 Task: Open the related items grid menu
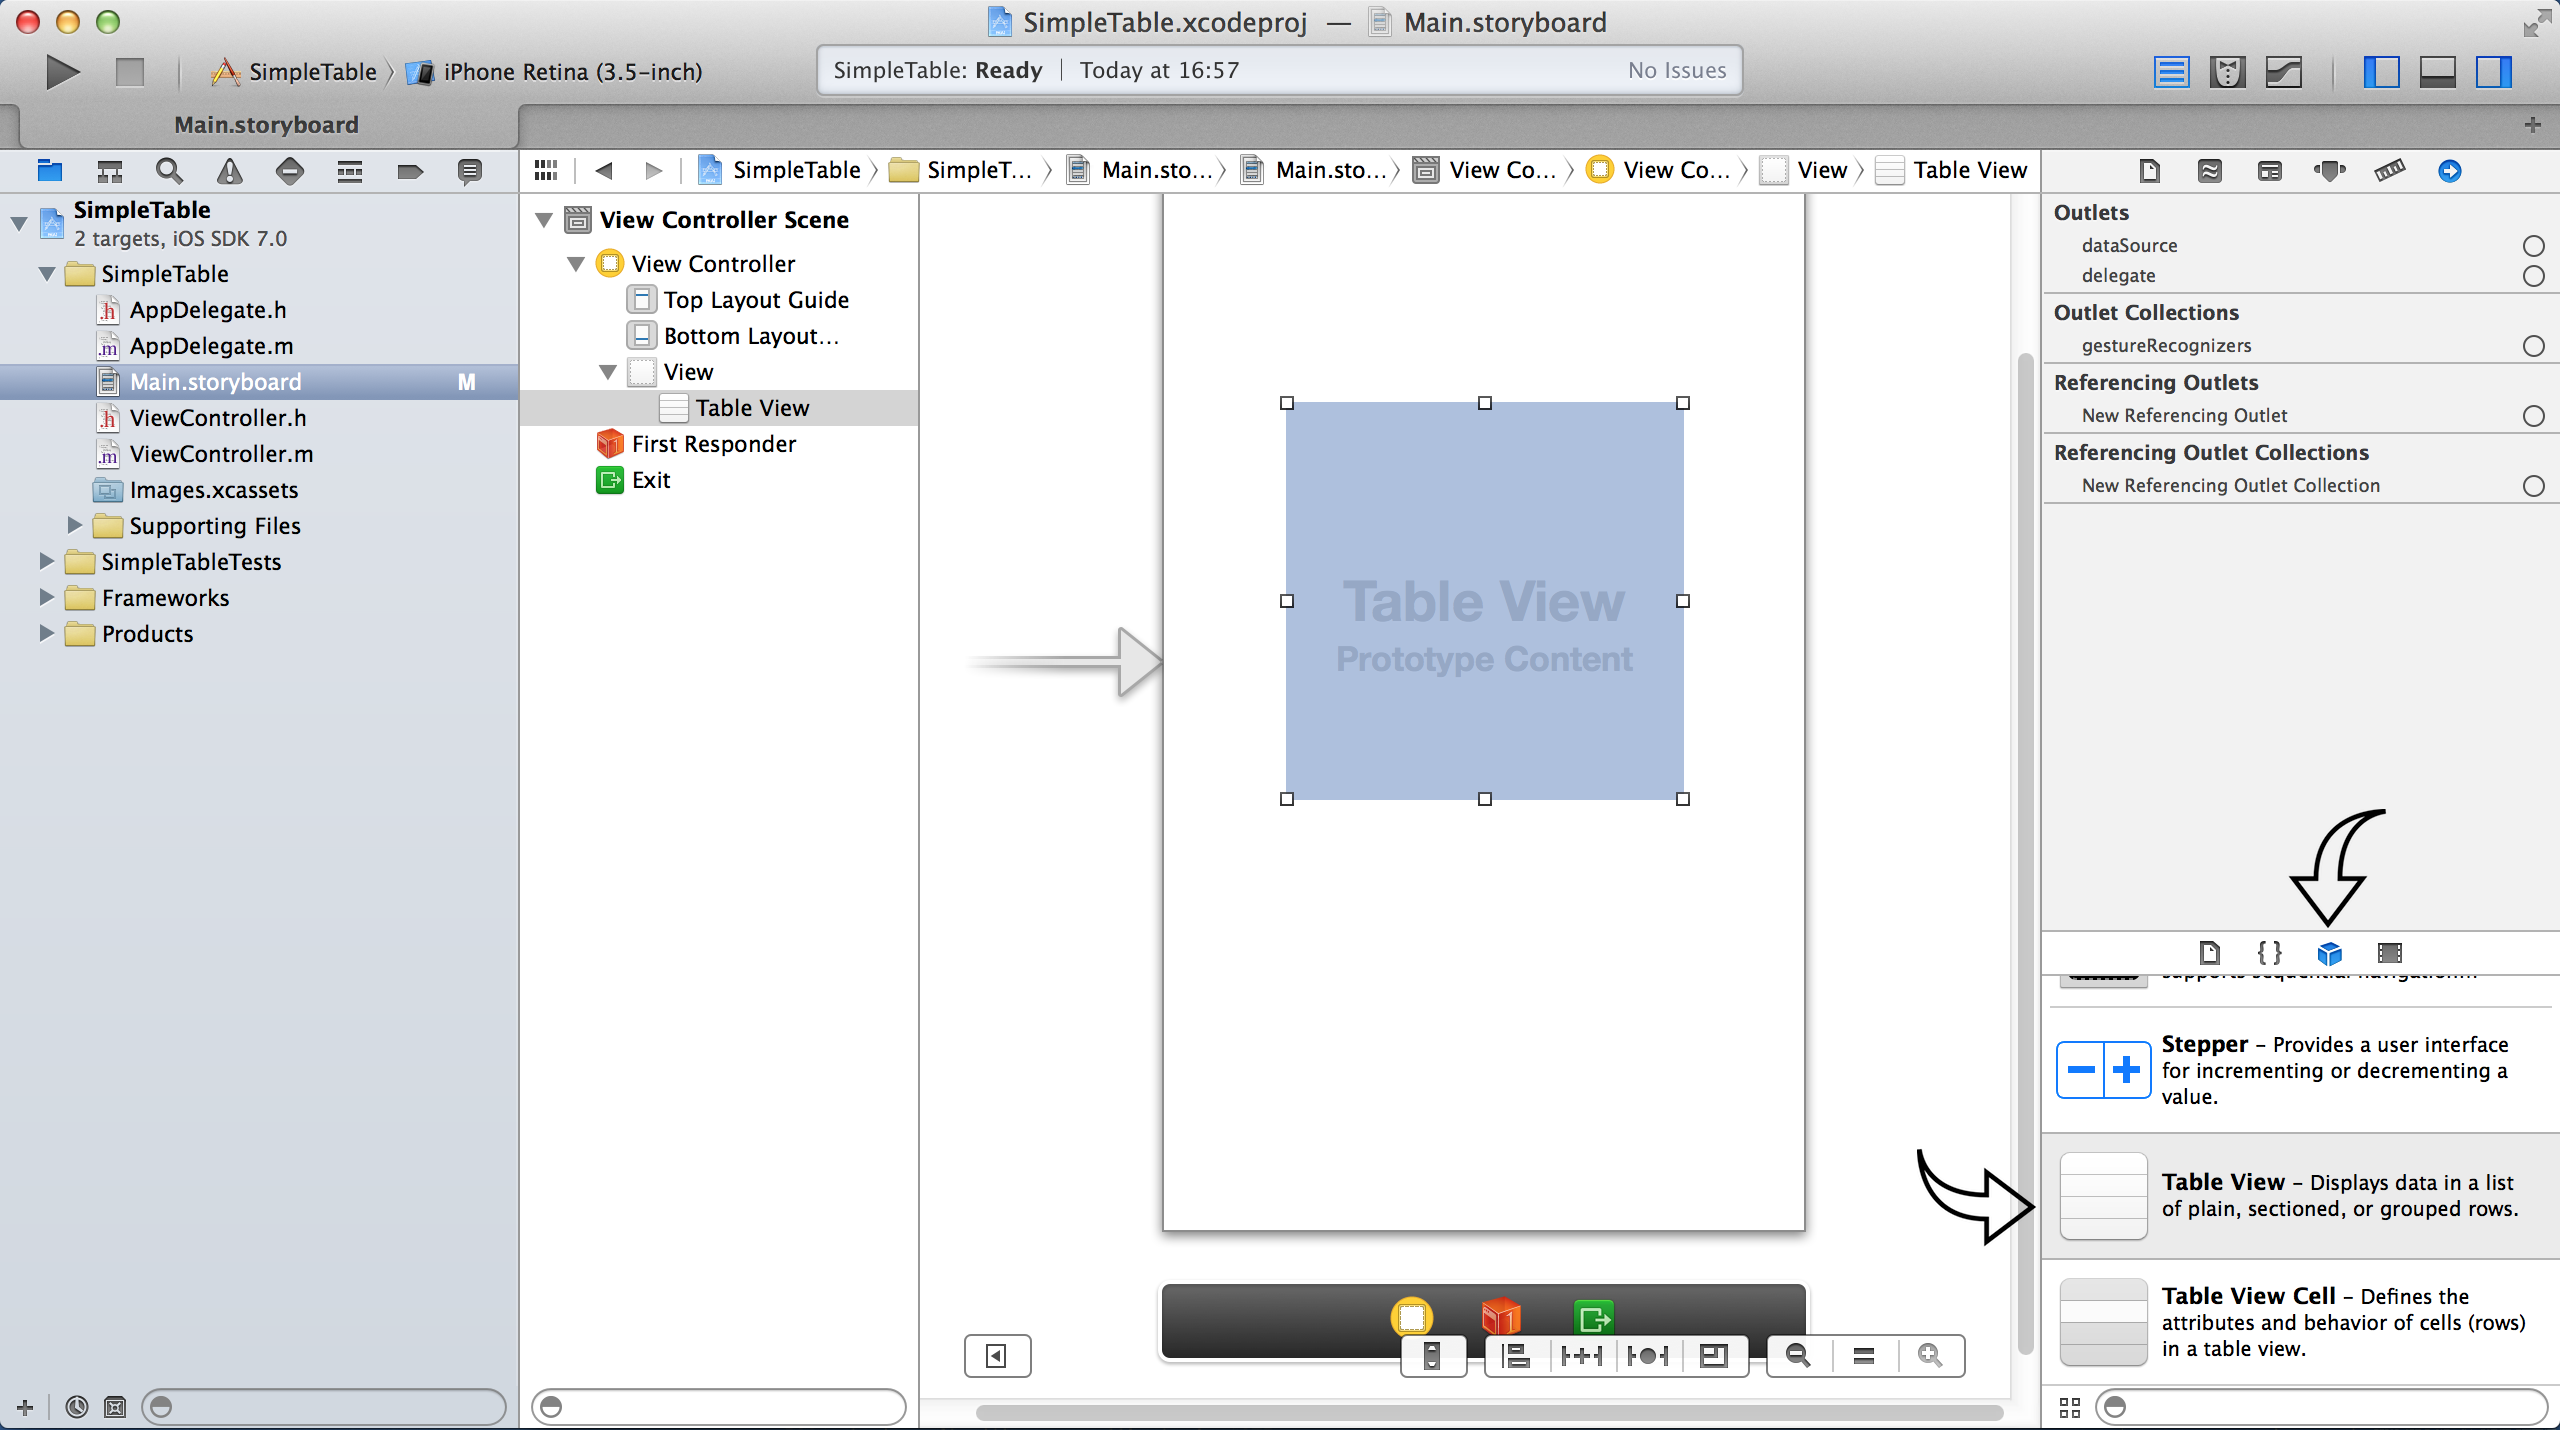(545, 171)
